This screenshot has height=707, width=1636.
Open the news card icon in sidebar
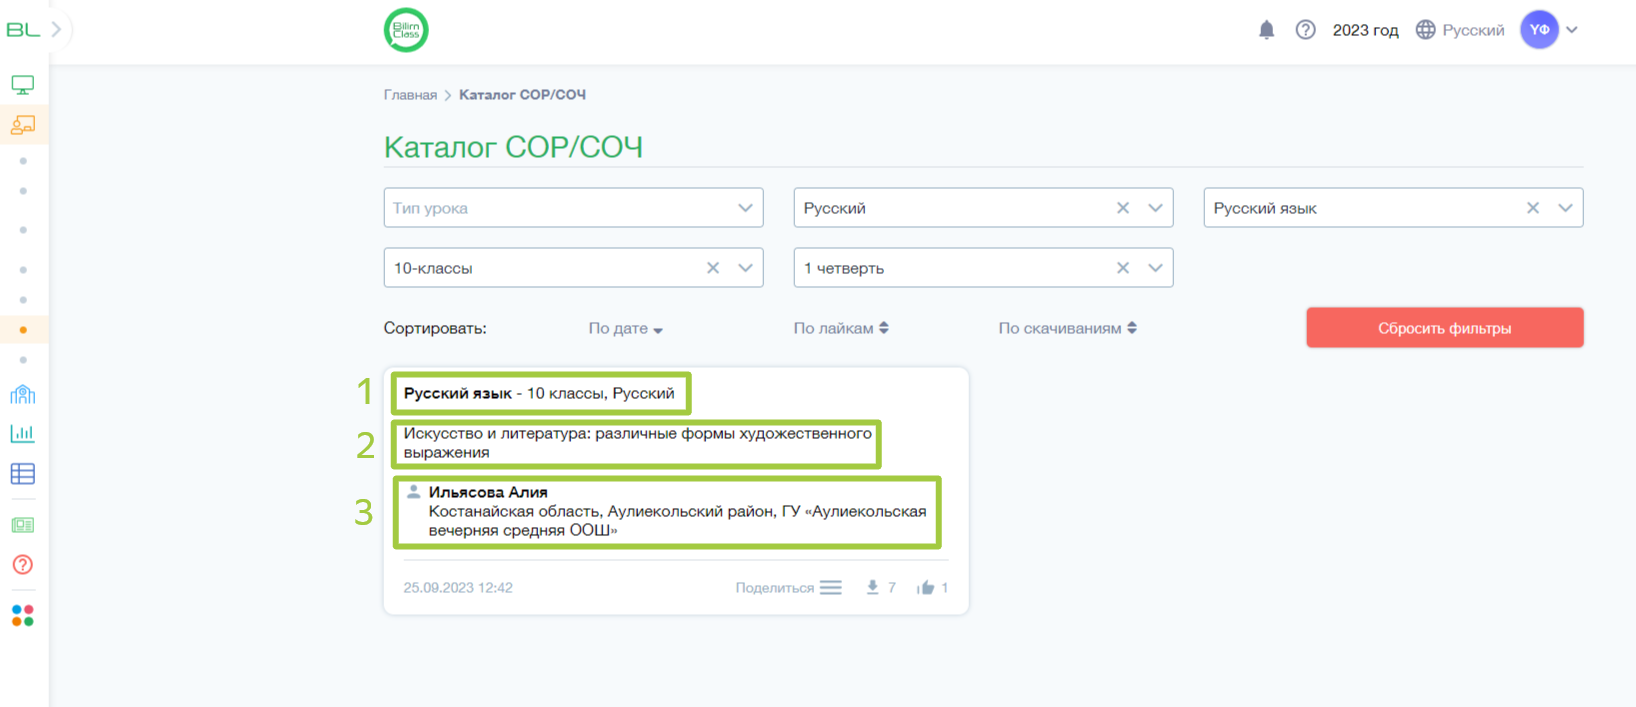(x=23, y=525)
